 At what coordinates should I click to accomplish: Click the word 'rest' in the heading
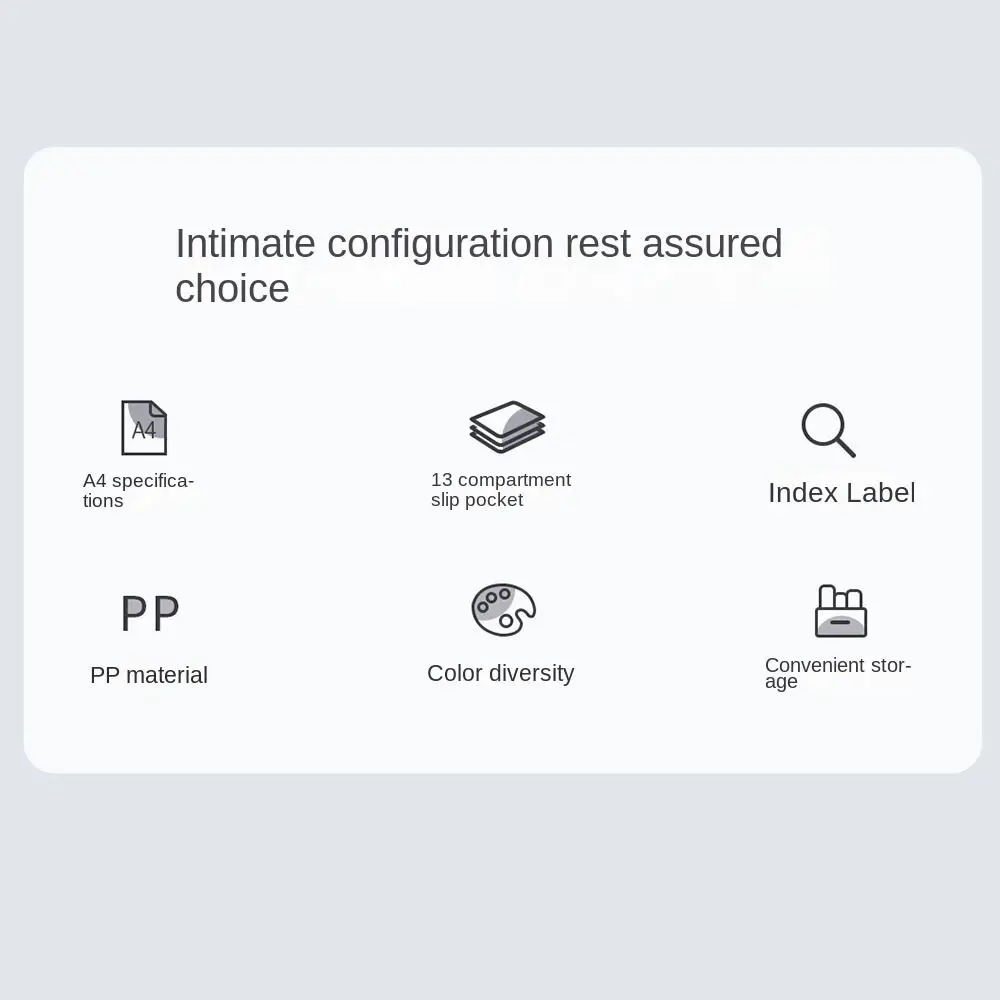(598, 244)
